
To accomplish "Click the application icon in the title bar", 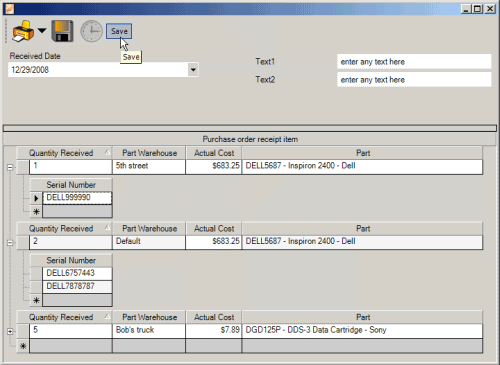I will tap(9, 9).
